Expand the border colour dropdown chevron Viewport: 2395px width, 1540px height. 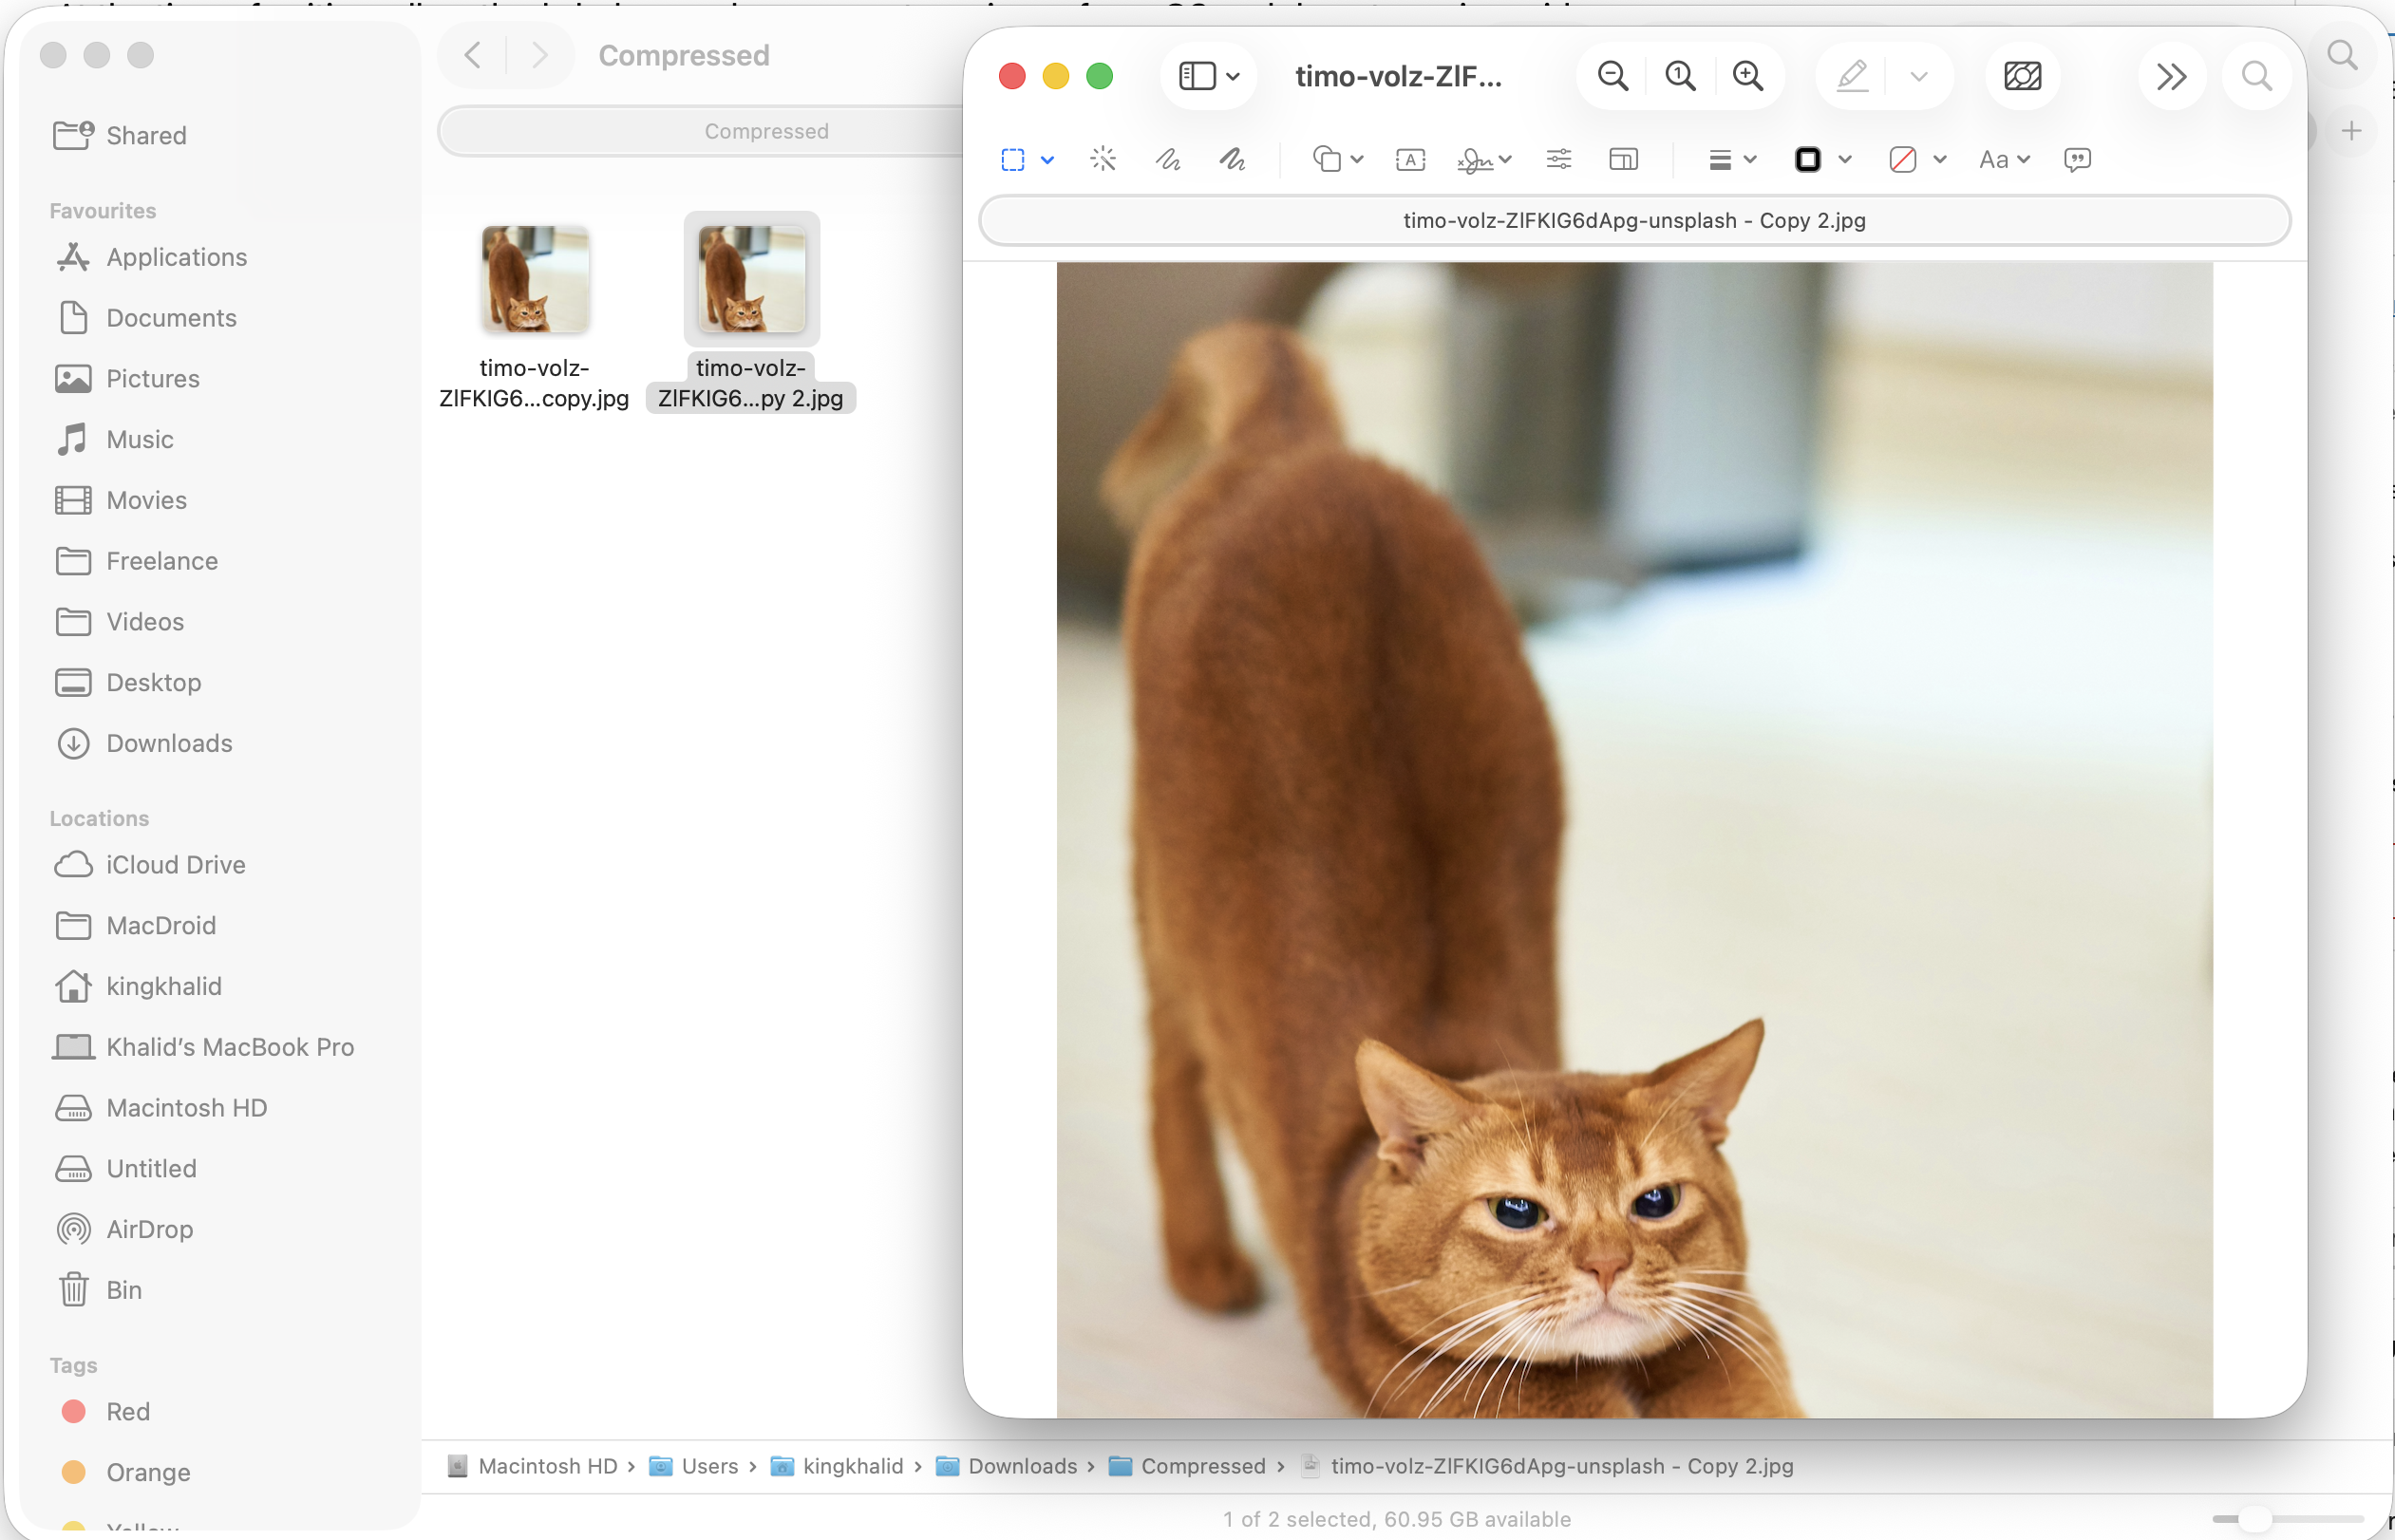pos(1845,160)
